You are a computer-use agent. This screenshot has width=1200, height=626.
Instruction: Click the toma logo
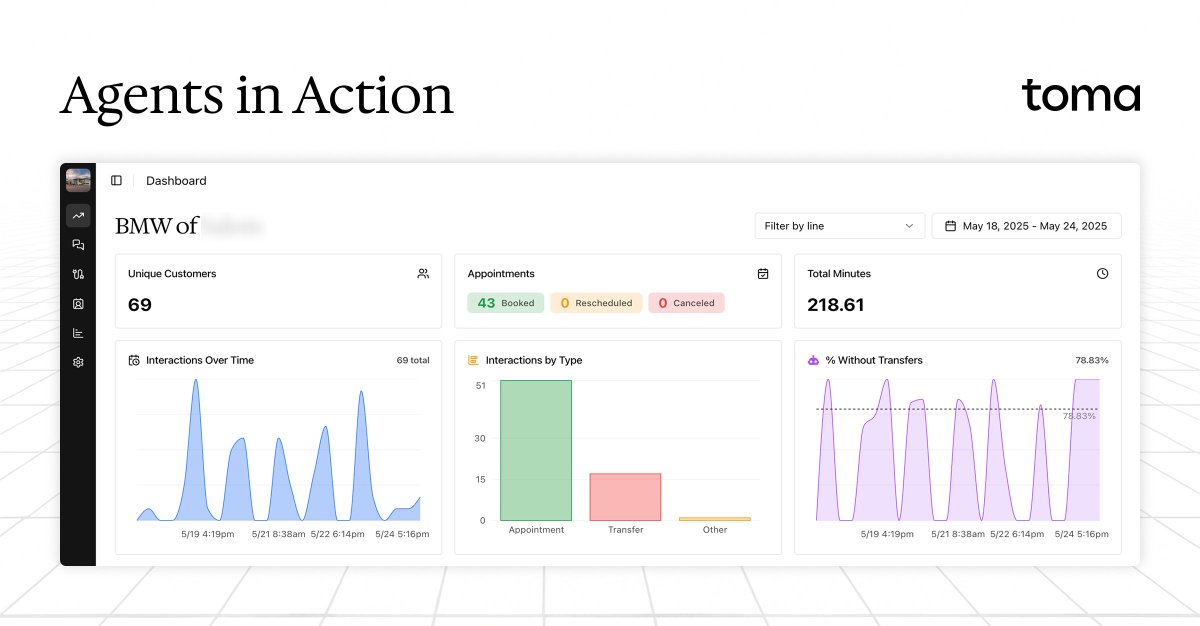pyautogui.click(x=1081, y=96)
